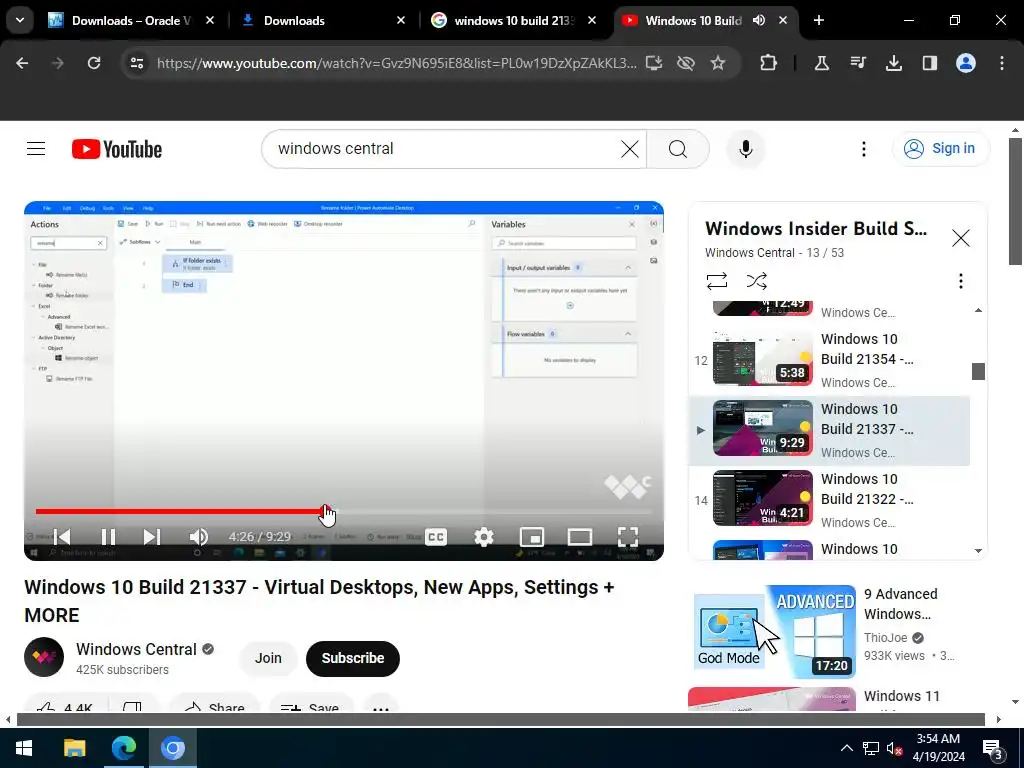Skip to next video in playlist
1024x768 pixels.
pos(152,537)
